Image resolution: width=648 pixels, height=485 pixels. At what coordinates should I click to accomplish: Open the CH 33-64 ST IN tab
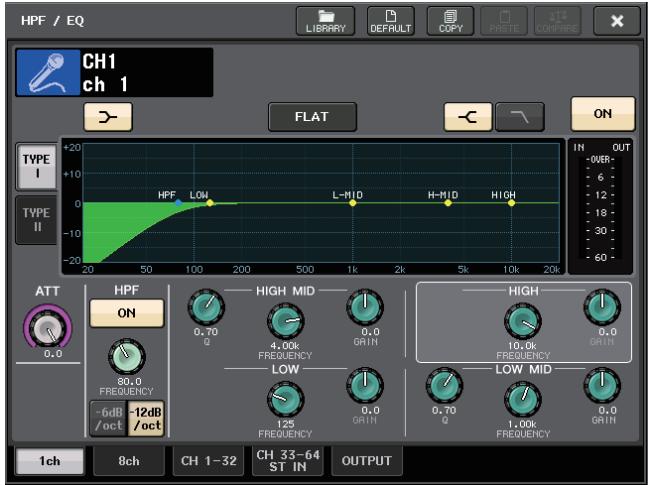[x=288, y=461]
